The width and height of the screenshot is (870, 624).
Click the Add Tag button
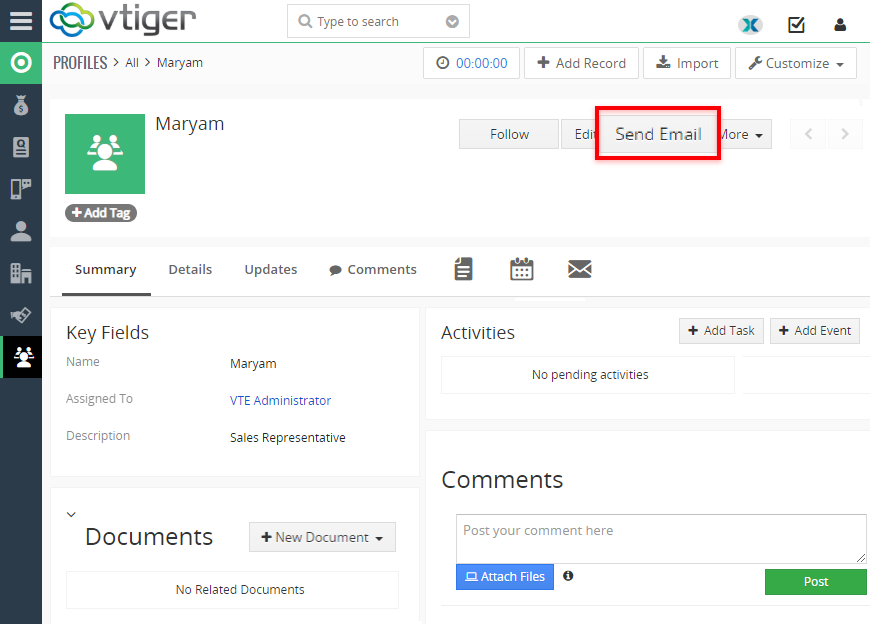click(101, 212)
